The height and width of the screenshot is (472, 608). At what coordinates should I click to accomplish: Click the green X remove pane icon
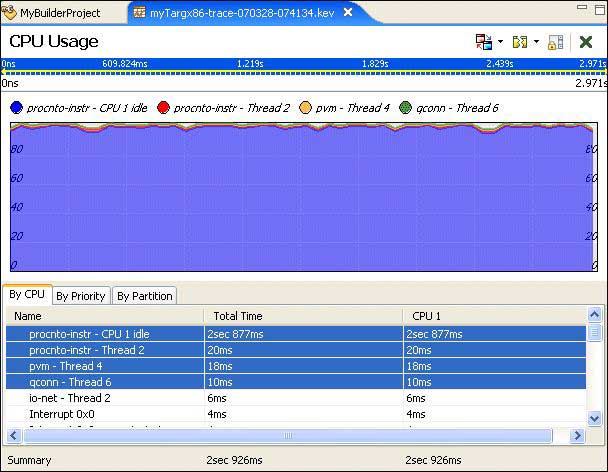(x=586, y=42)
